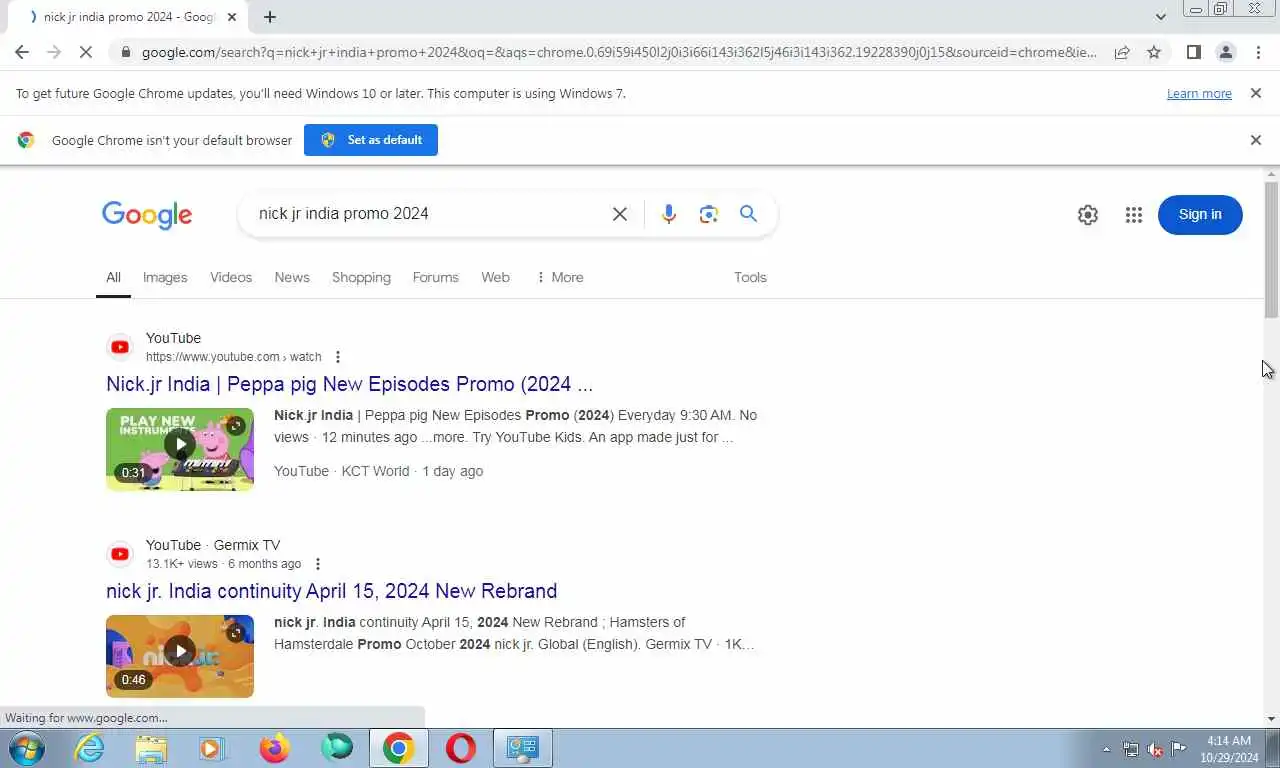Open Nick.jr India Peppa pig New Episodes link
The height and width of the screenshot is (768, 1280).
[x=349, y=384]
